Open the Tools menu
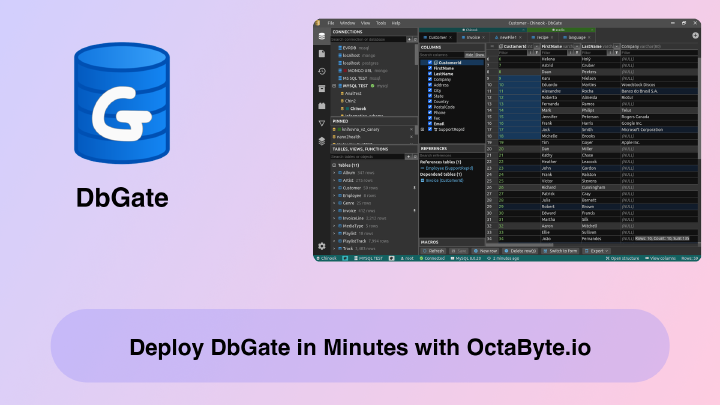Image resolution: width=720 pixels, height=405 pixels. pos(381,23)
